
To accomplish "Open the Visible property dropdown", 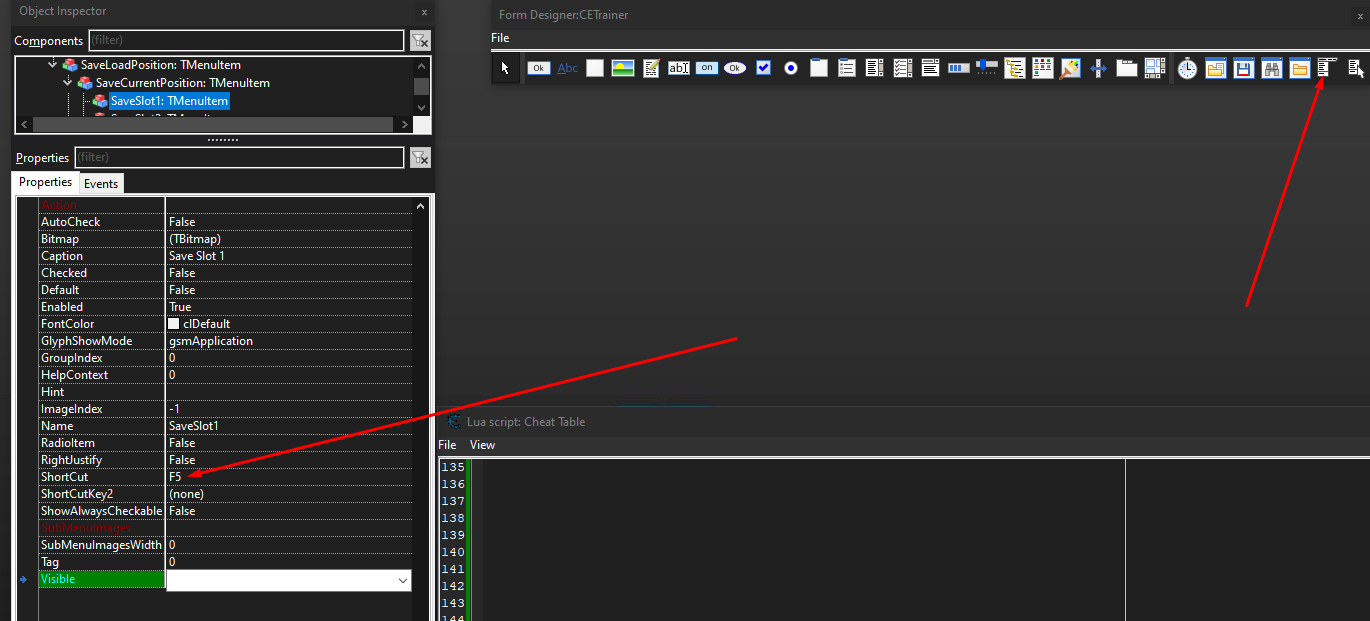I will (x=402, y=580).
